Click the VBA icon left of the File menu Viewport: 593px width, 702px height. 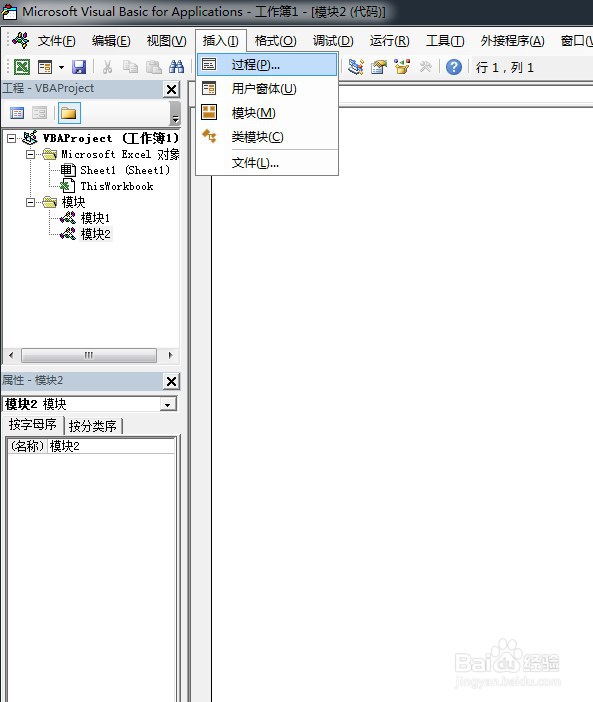pos(21,41)
